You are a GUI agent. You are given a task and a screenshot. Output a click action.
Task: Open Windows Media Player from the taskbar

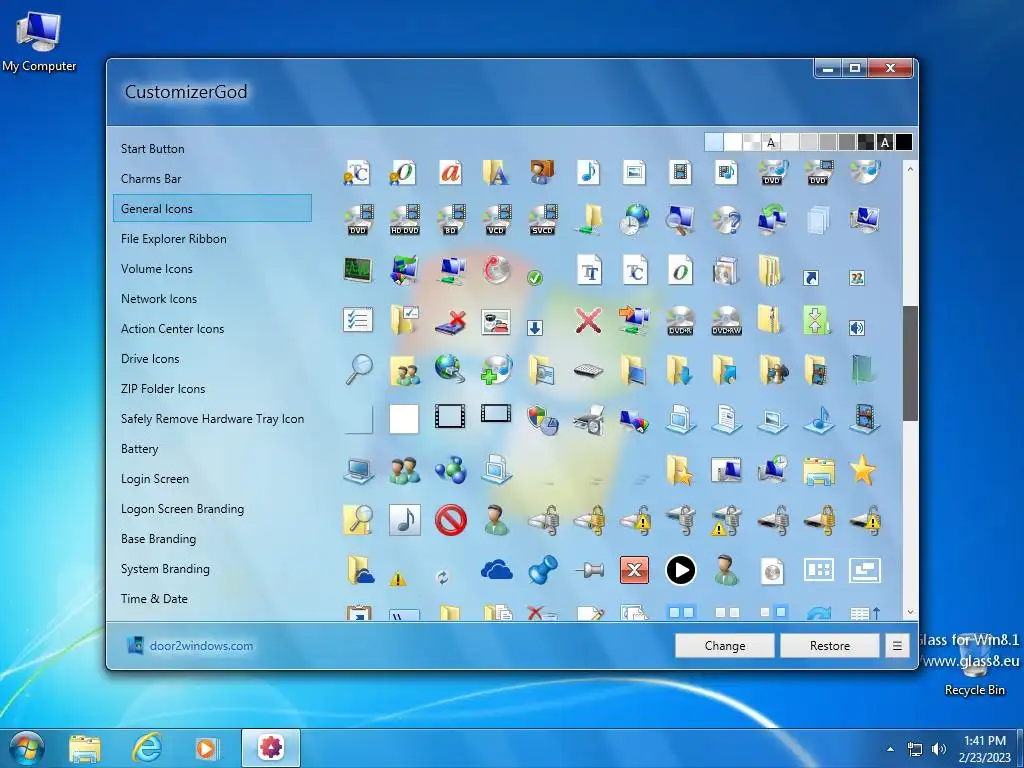206,748
